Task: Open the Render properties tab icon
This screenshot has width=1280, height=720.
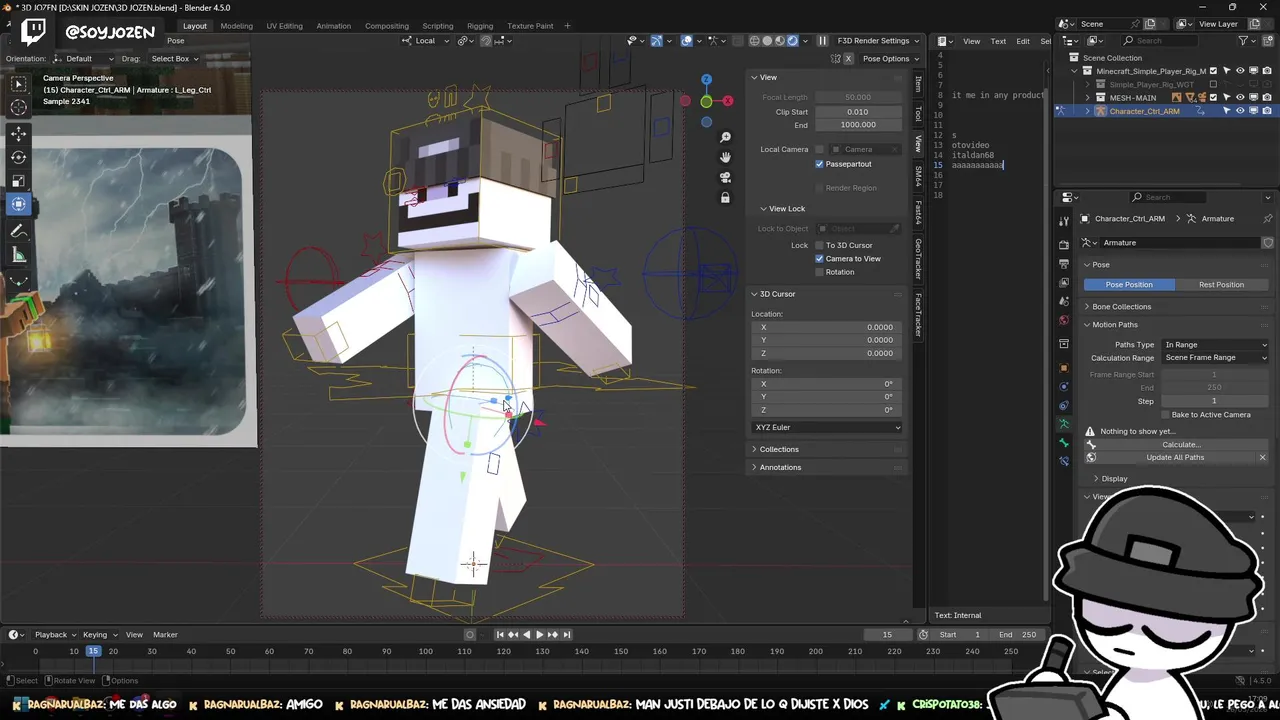Action: pyautogui.click(x=1064, y=245)
